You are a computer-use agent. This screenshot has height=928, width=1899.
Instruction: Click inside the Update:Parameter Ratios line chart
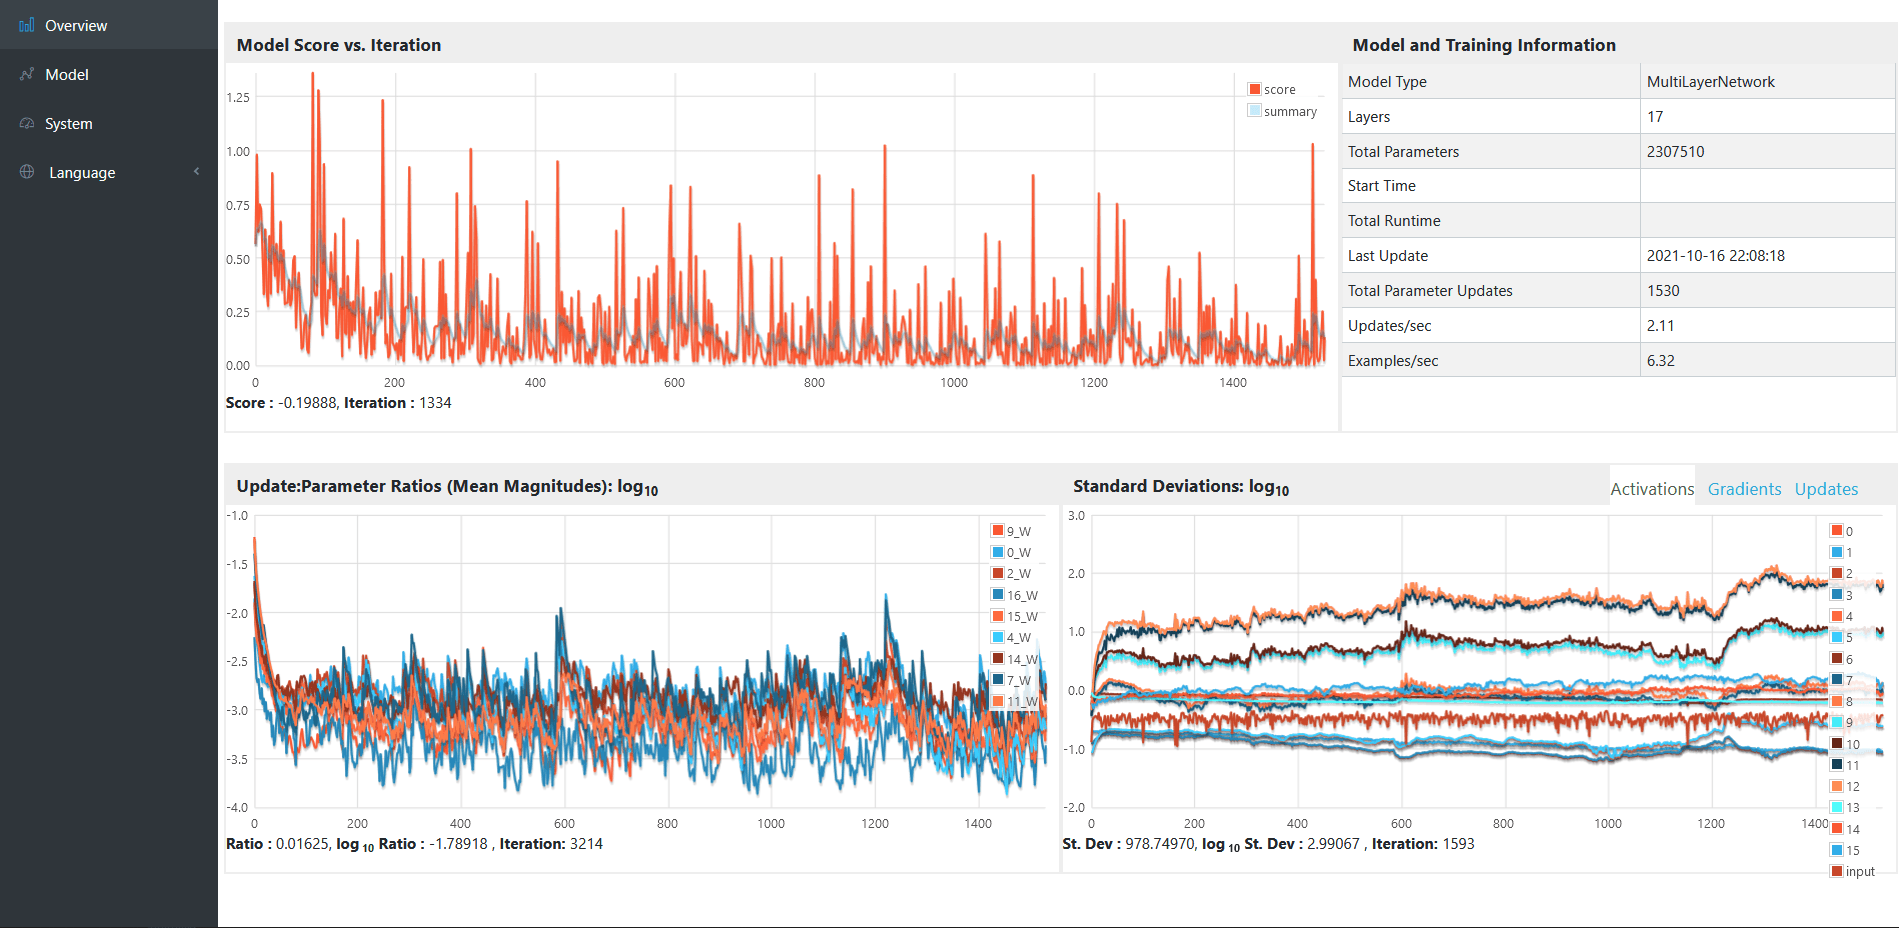(650, 662)
